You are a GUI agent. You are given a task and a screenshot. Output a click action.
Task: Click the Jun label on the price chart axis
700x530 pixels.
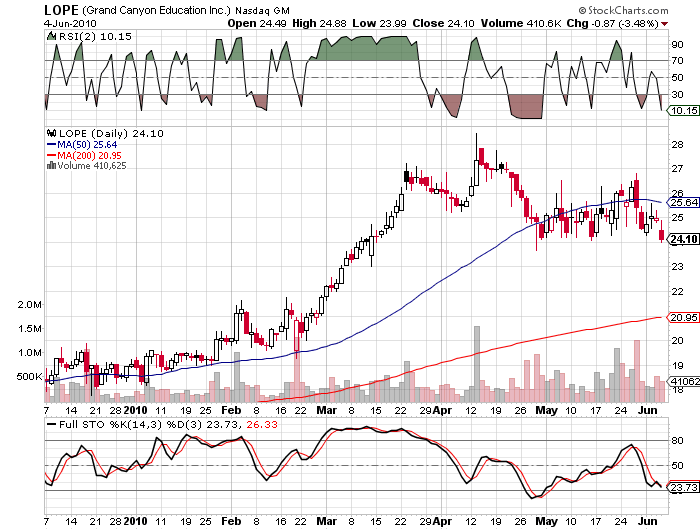(647, 410)
